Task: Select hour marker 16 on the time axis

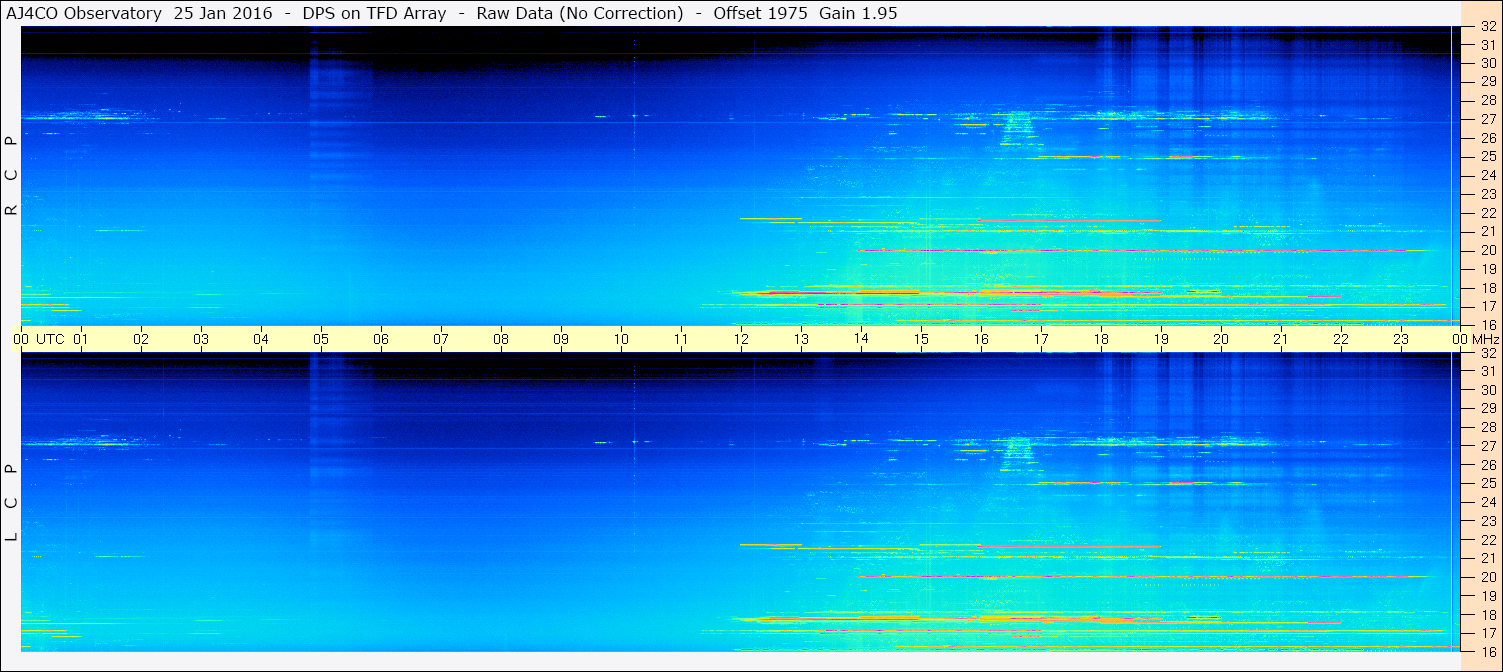Action: click(x=981, y=339)
